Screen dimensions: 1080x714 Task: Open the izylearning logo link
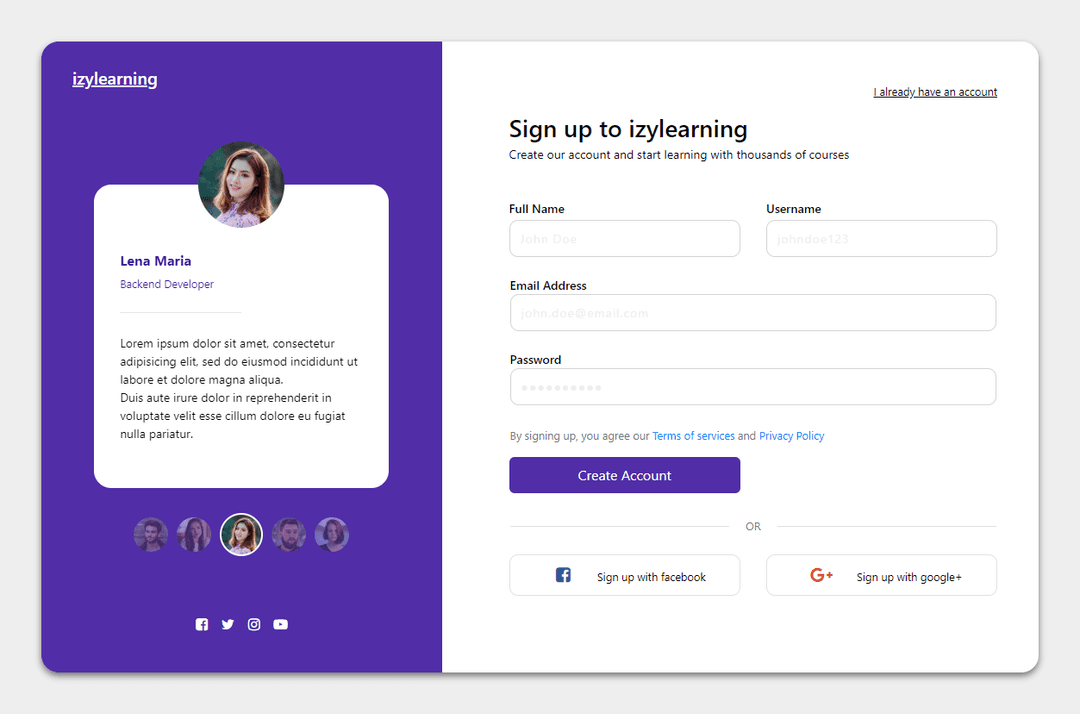click(x=113, y=78)
